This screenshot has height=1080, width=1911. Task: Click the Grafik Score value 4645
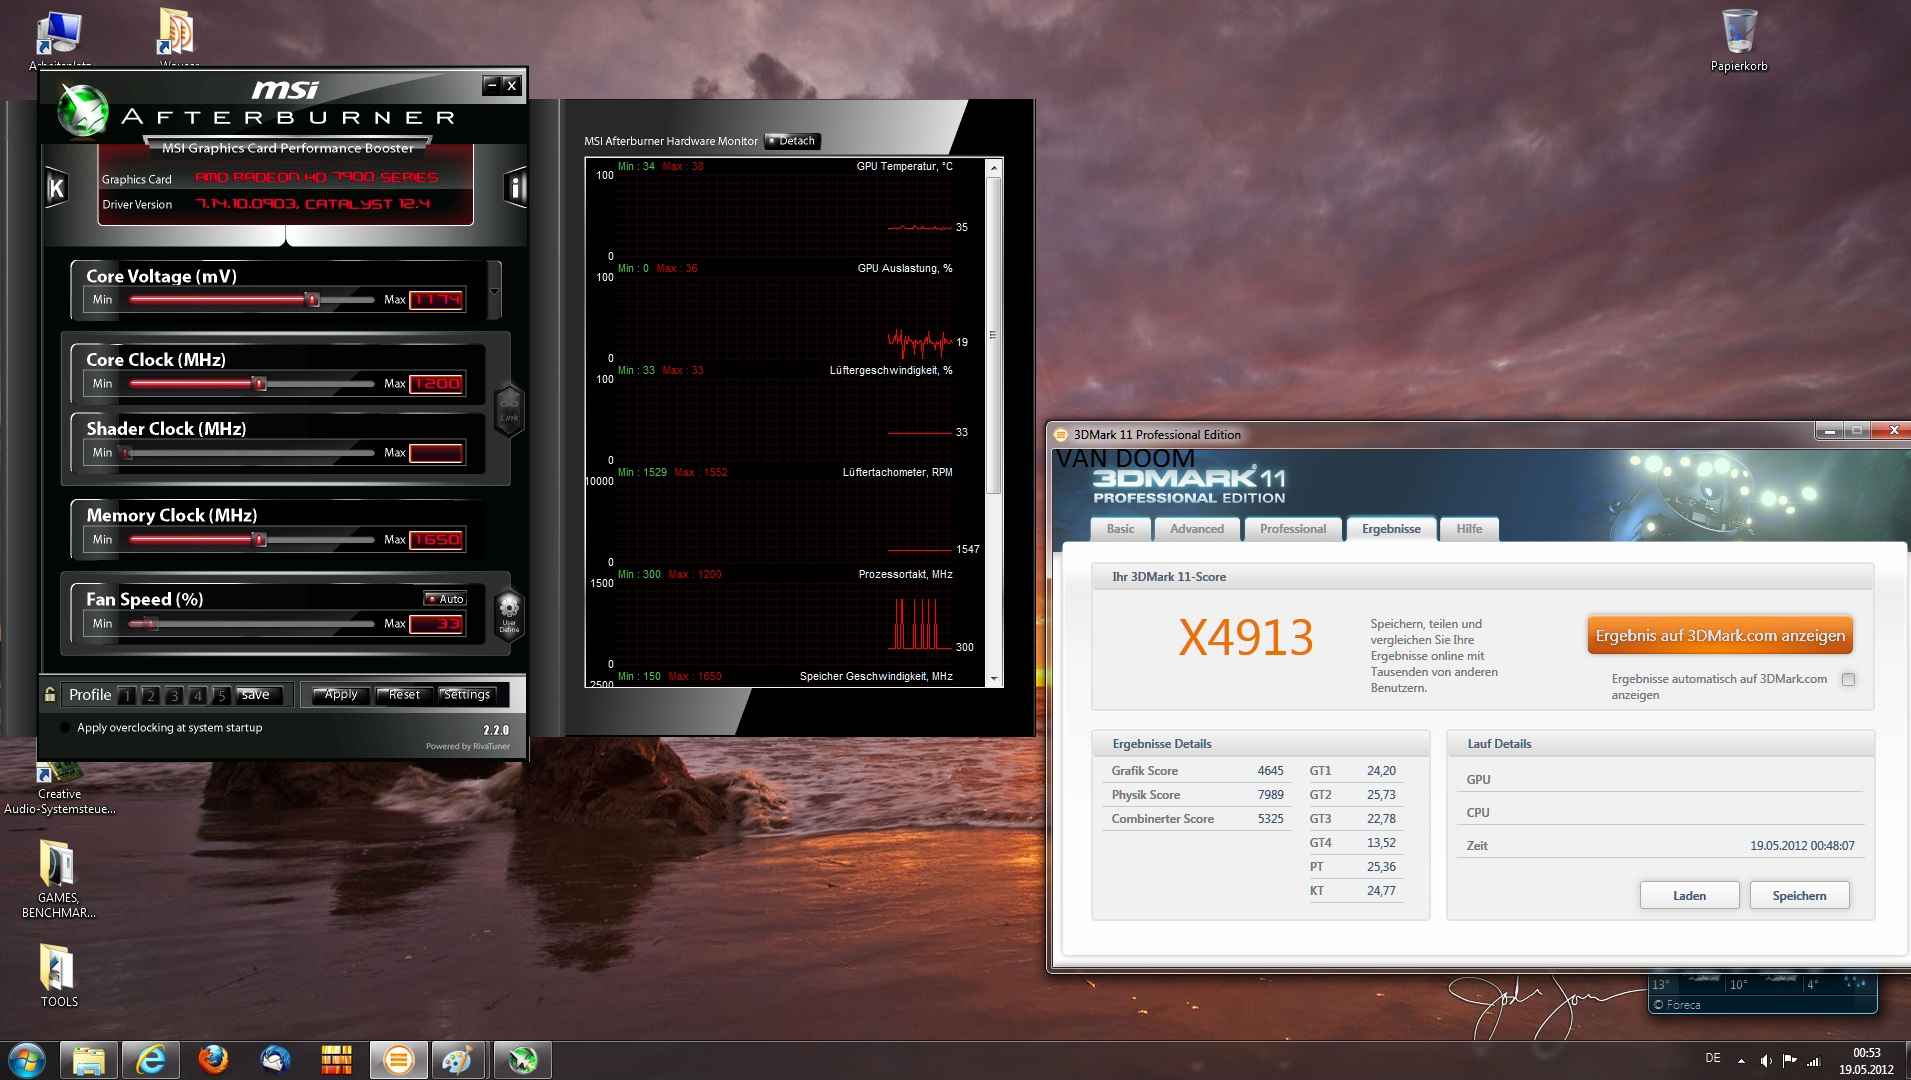1270,771
